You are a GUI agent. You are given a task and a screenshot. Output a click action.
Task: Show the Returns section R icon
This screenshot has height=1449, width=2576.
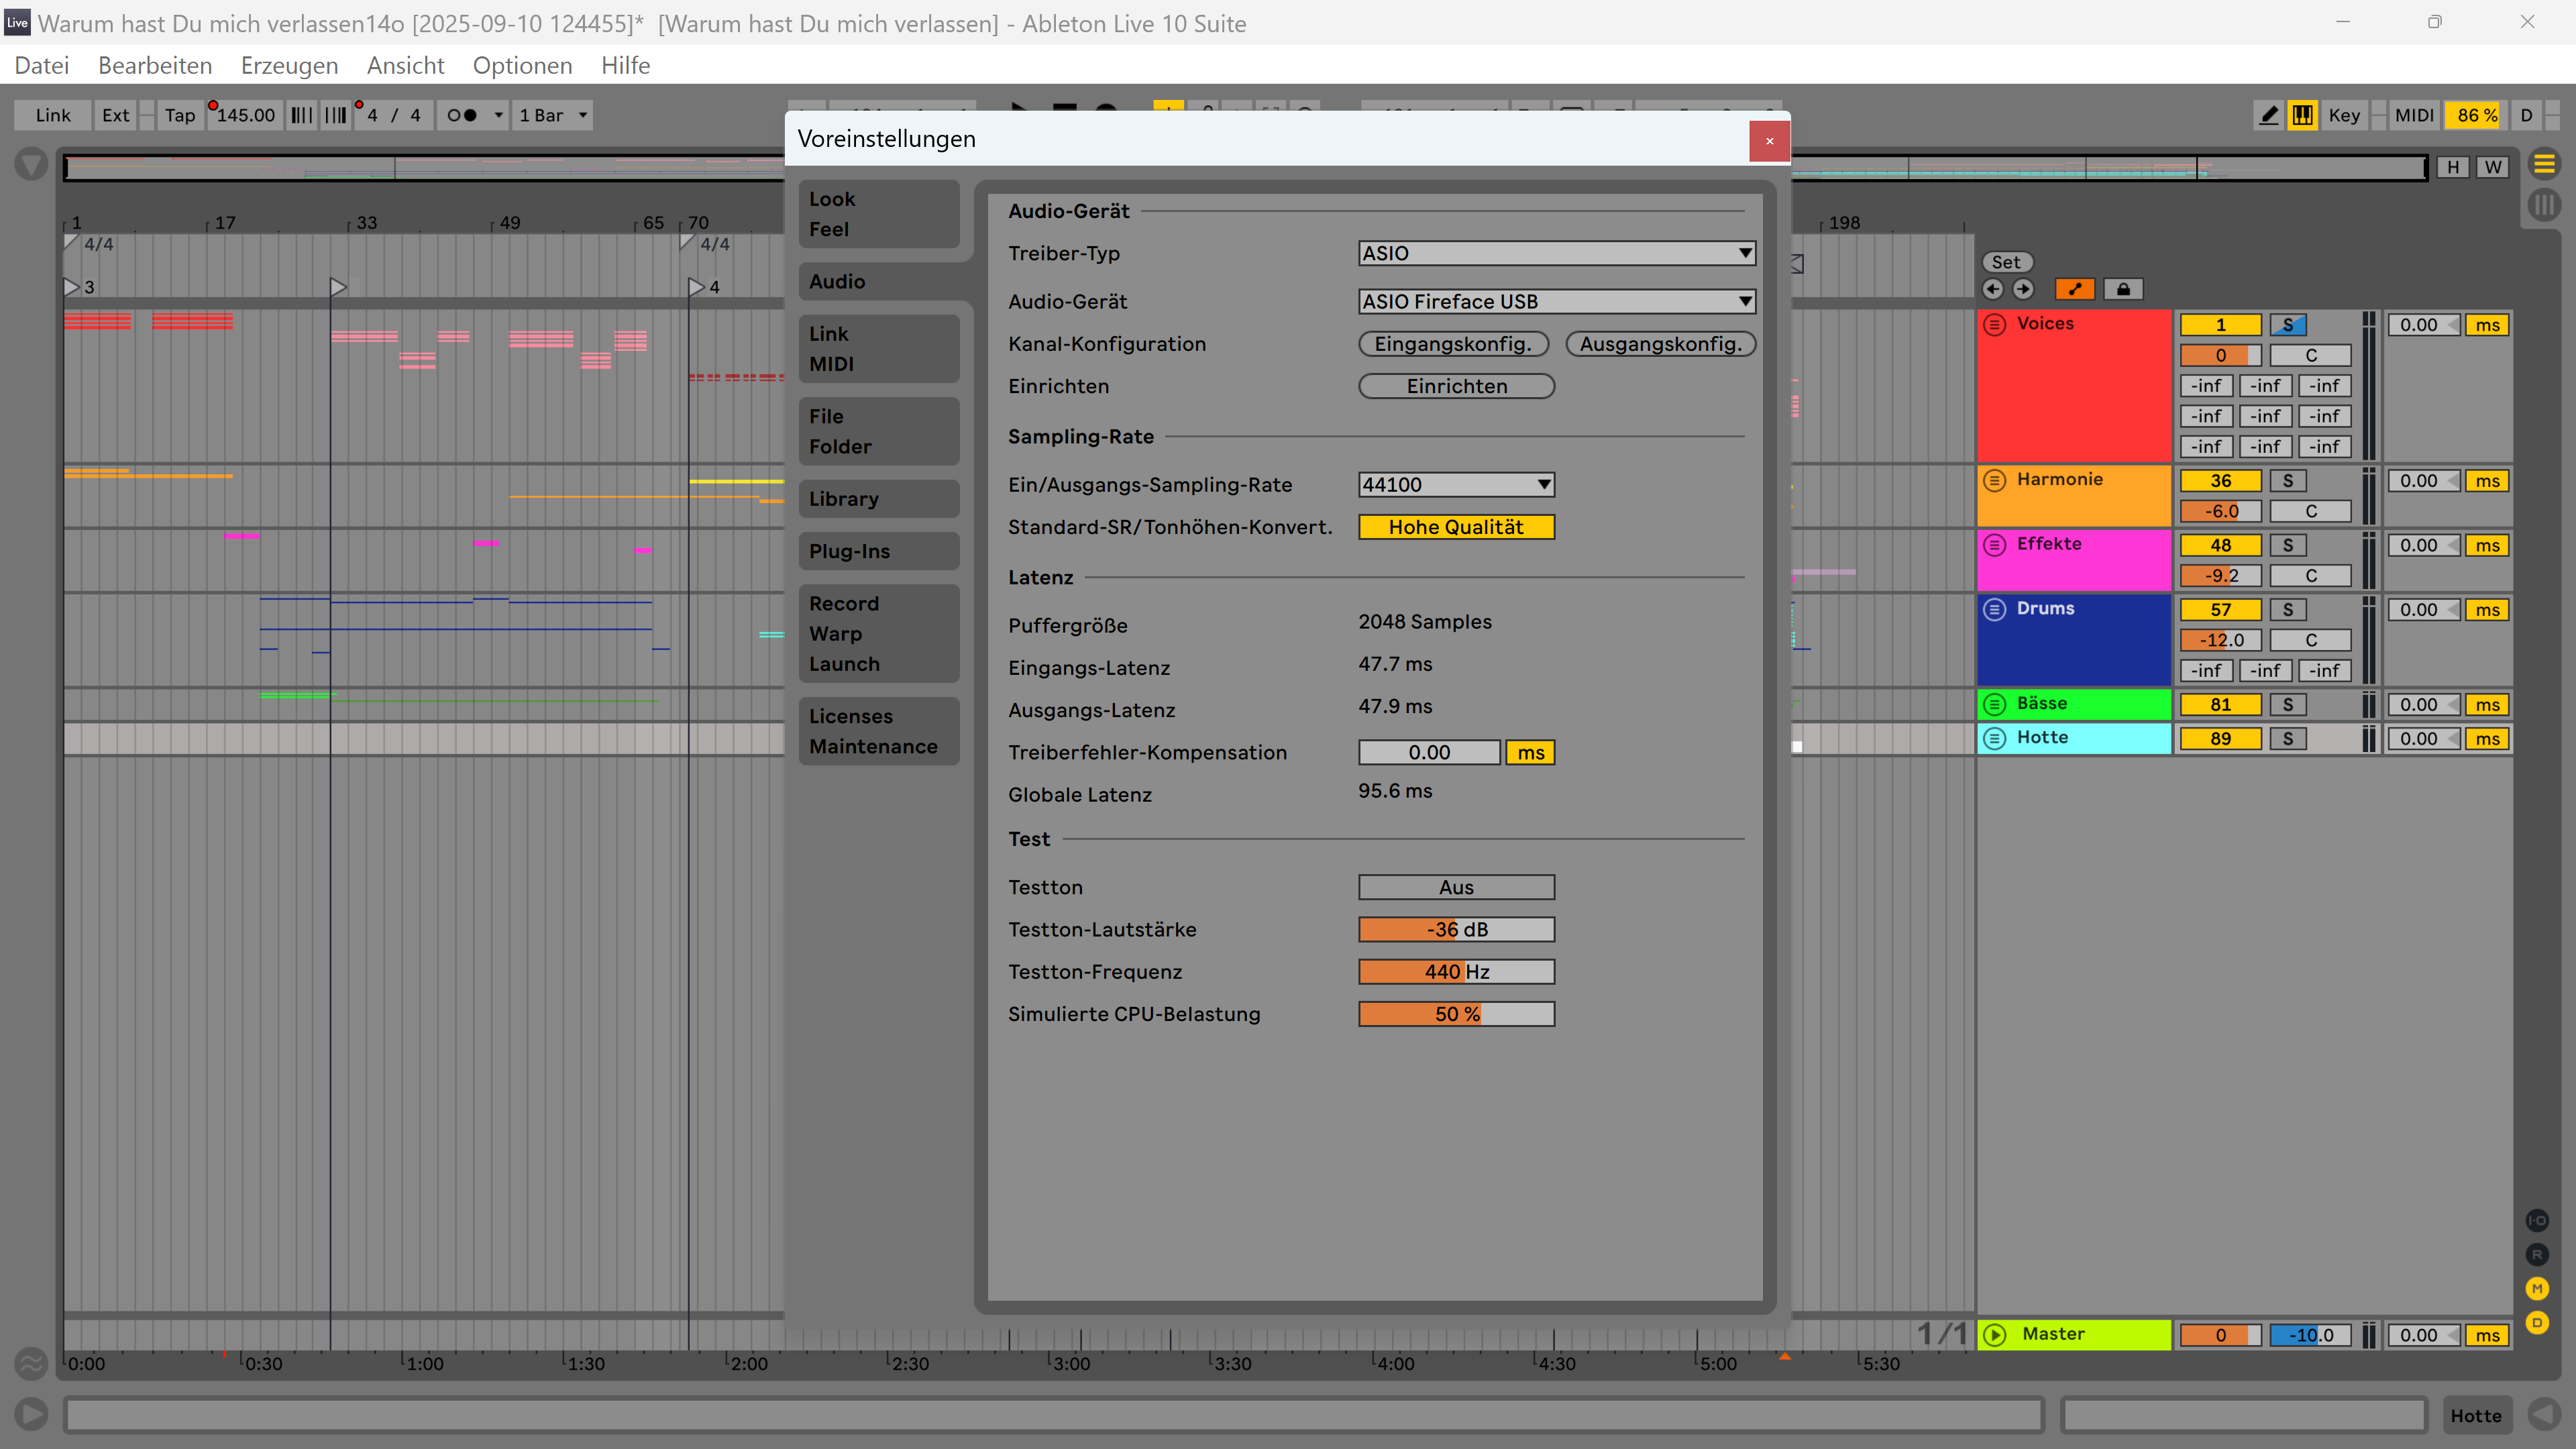2537,1254
